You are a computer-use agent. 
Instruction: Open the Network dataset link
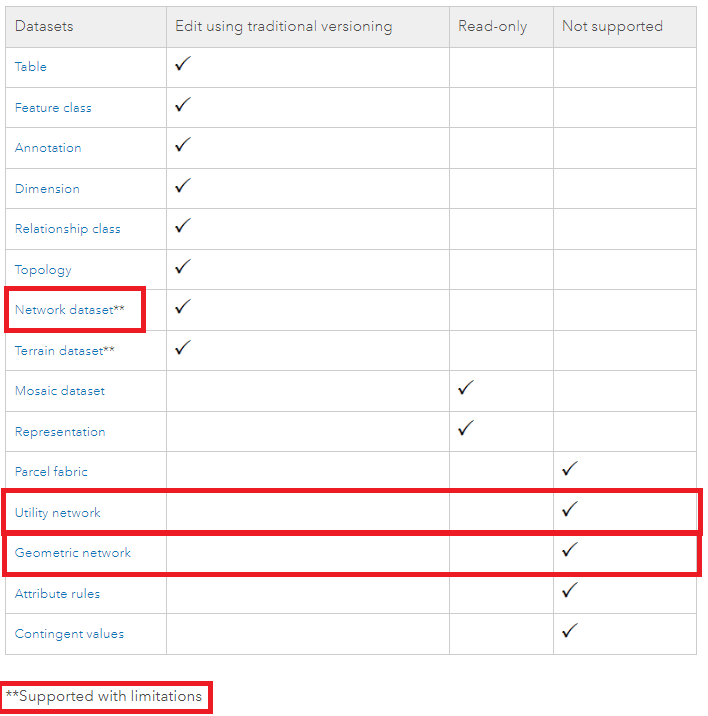64,310
